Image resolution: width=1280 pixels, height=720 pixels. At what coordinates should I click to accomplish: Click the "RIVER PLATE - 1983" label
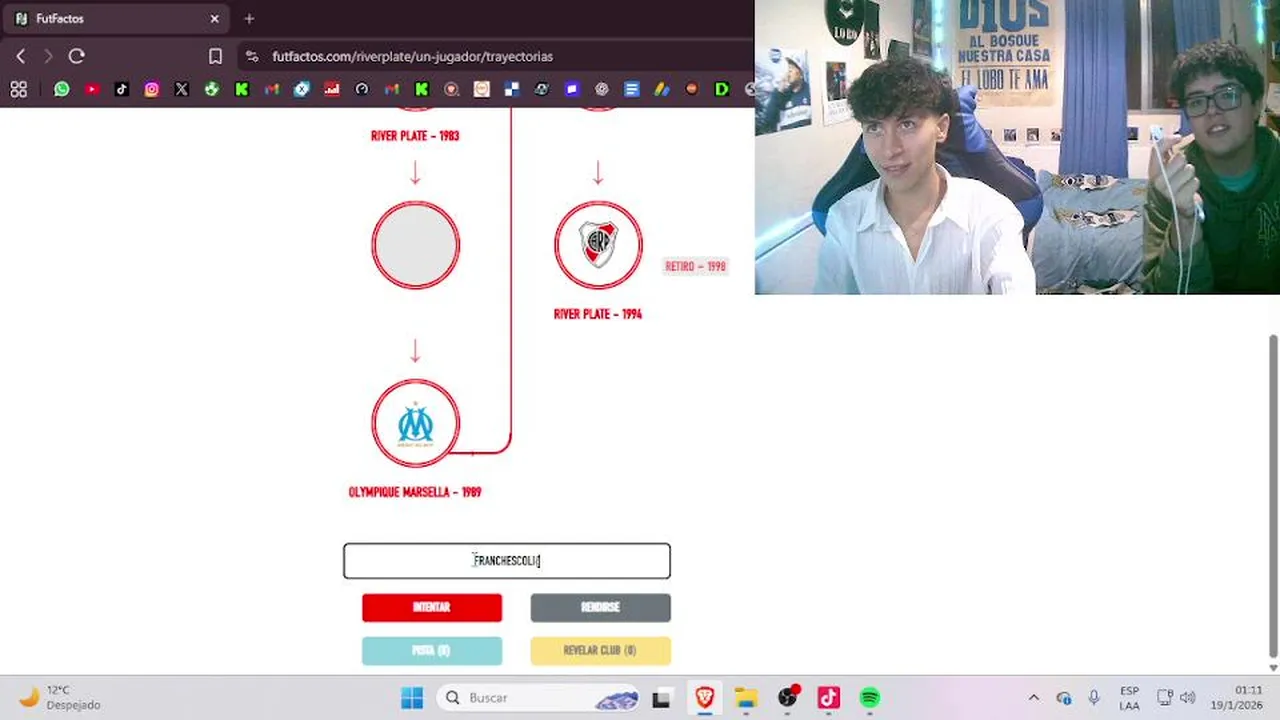(415, 136)
